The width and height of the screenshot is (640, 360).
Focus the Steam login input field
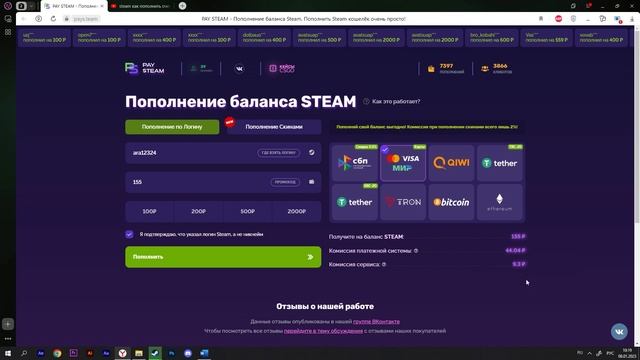coord(223,153)
